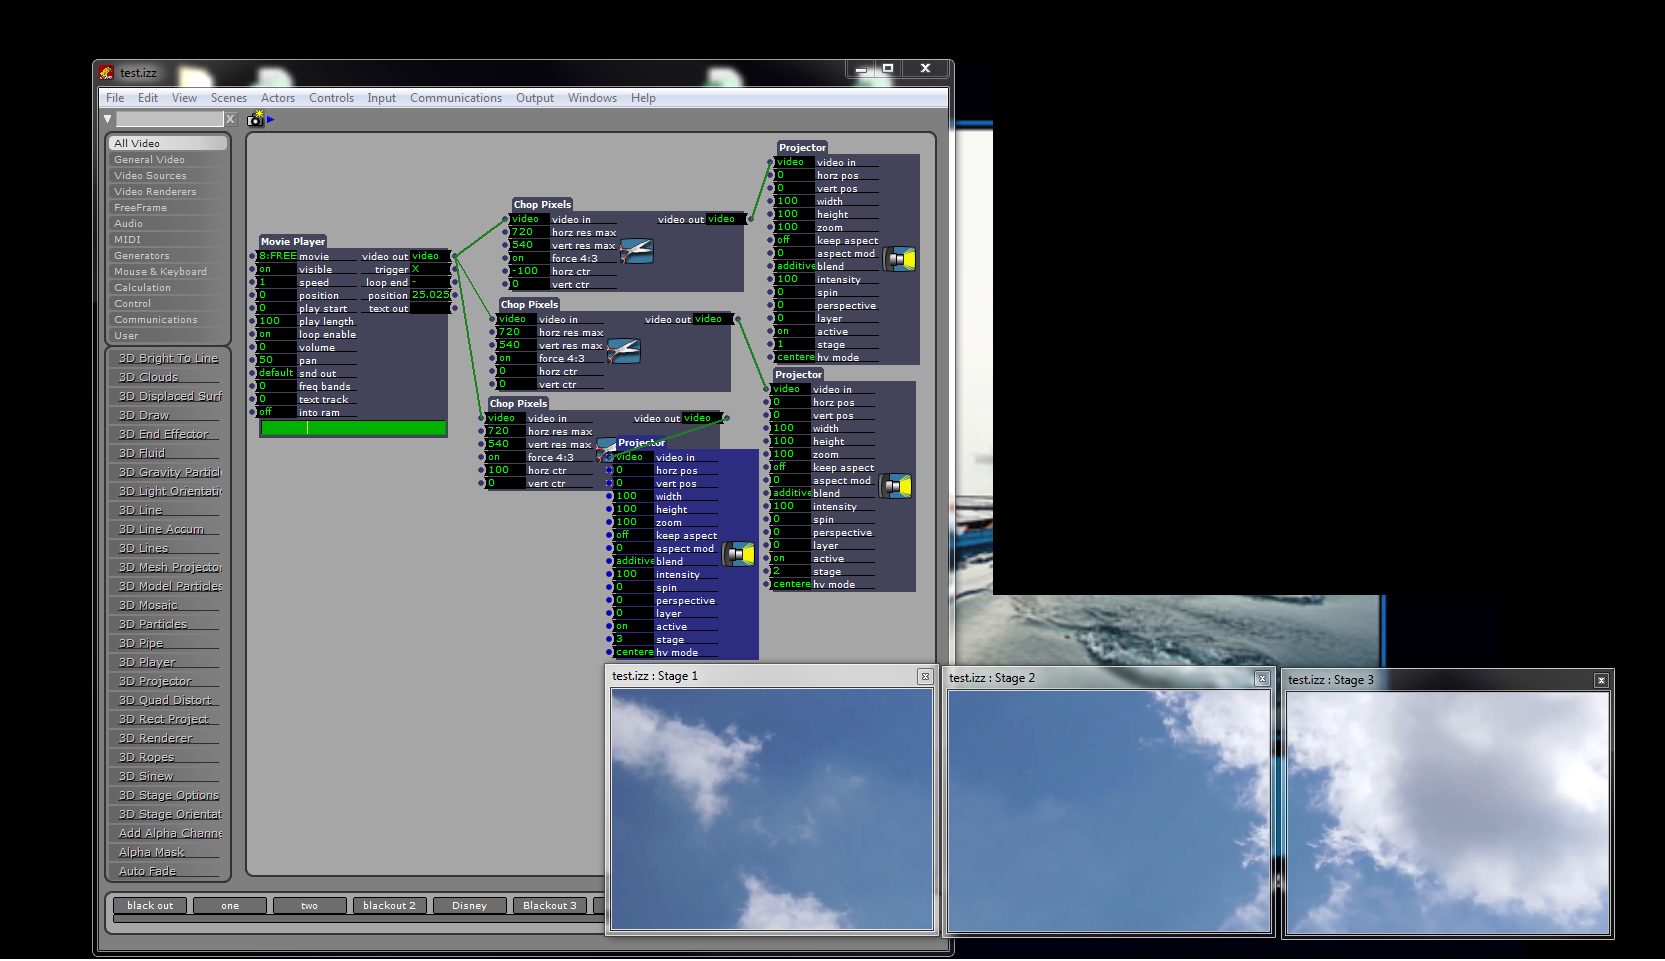Click the horz res max 720 value on the top Chop Pixels
1665x961 pixels.
click(530, 232)
